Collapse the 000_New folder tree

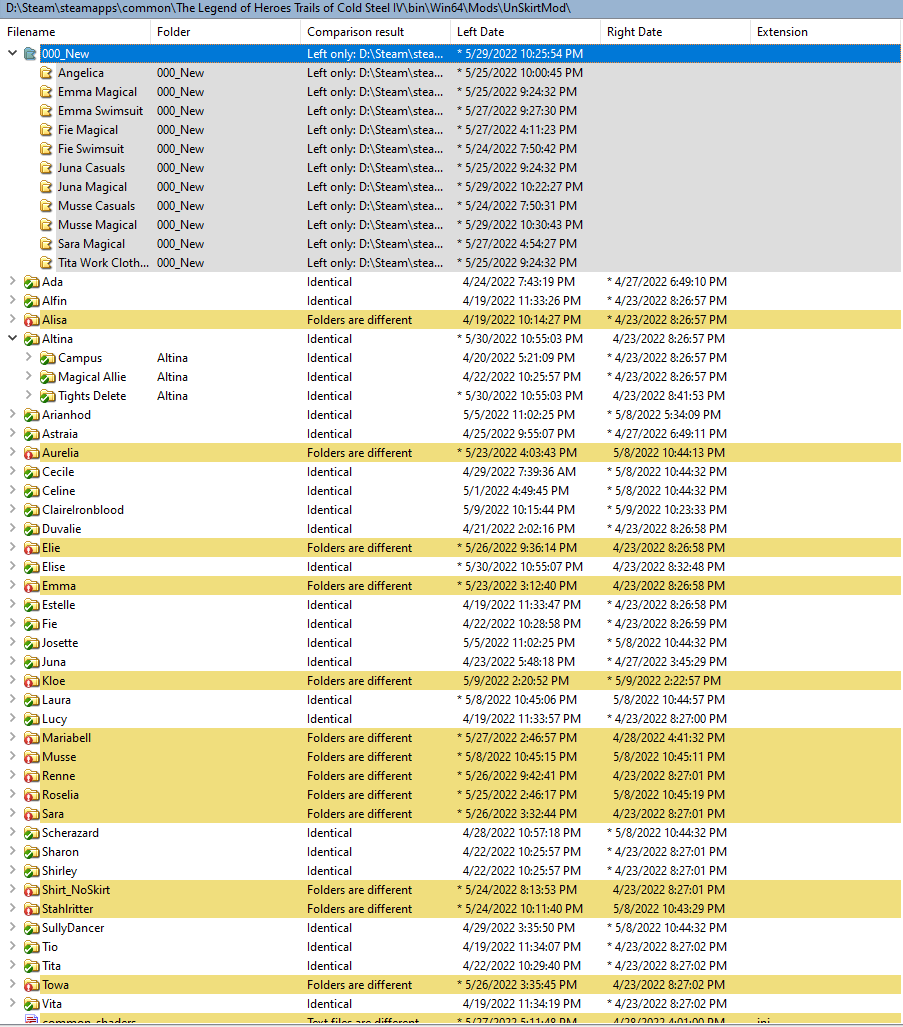[12, 53]
